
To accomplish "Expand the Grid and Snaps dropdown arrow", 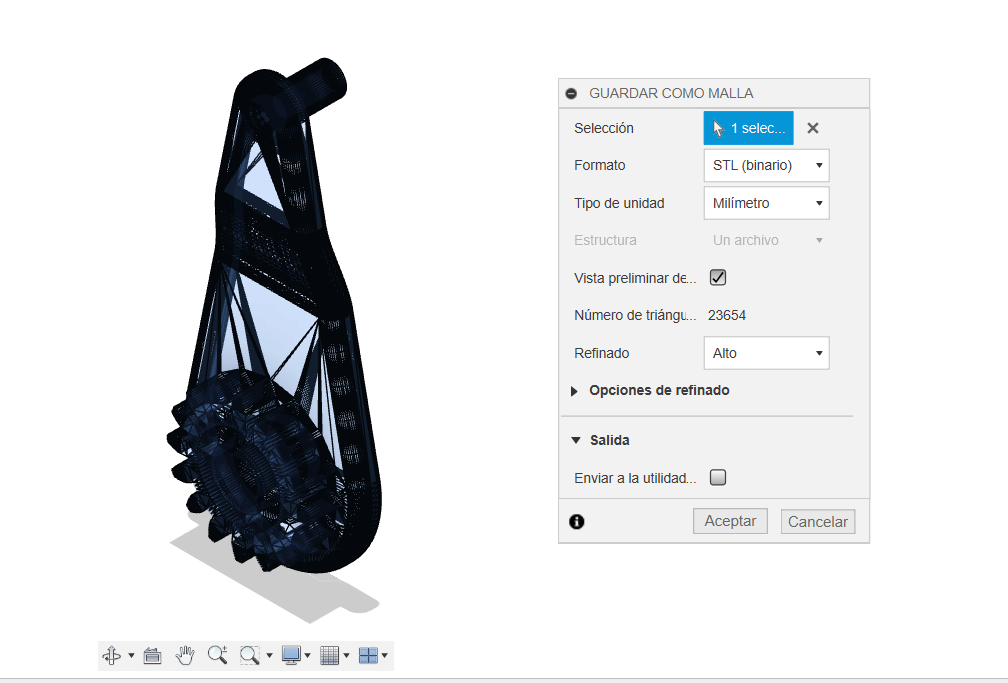I will (346, 656).
